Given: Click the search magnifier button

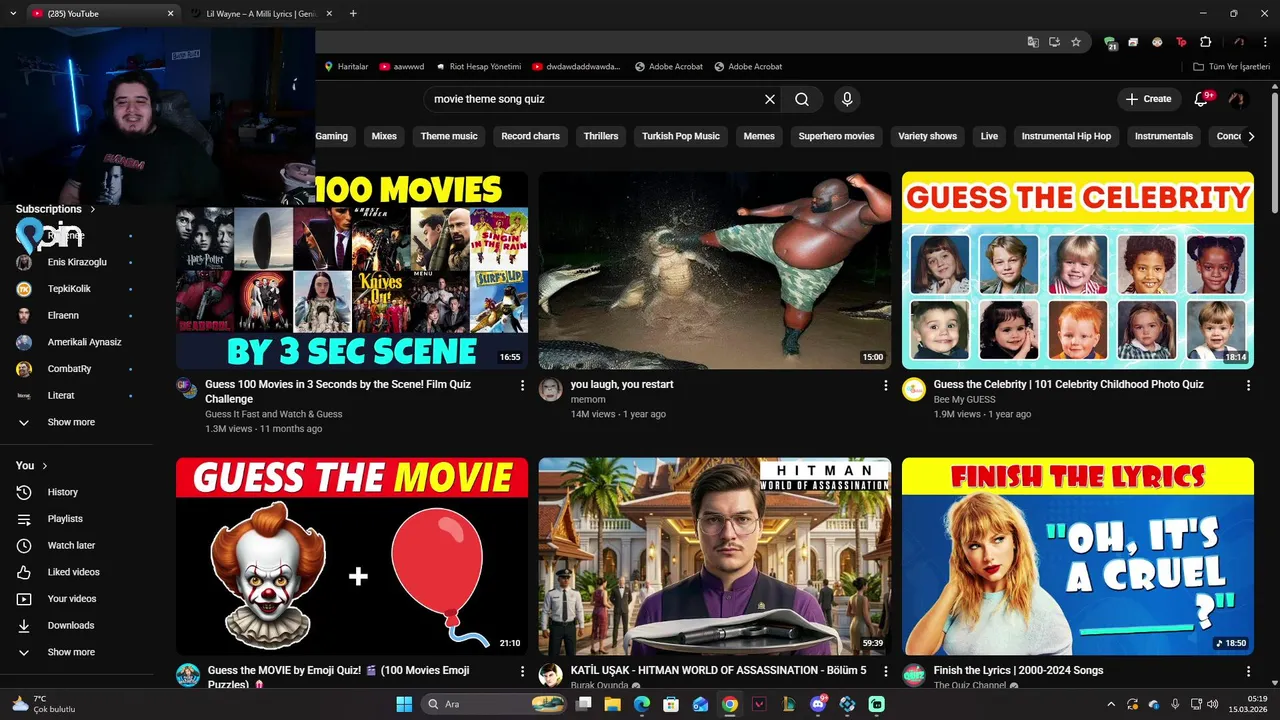Looking at the screenshot, I should click(x=802, y=99).
